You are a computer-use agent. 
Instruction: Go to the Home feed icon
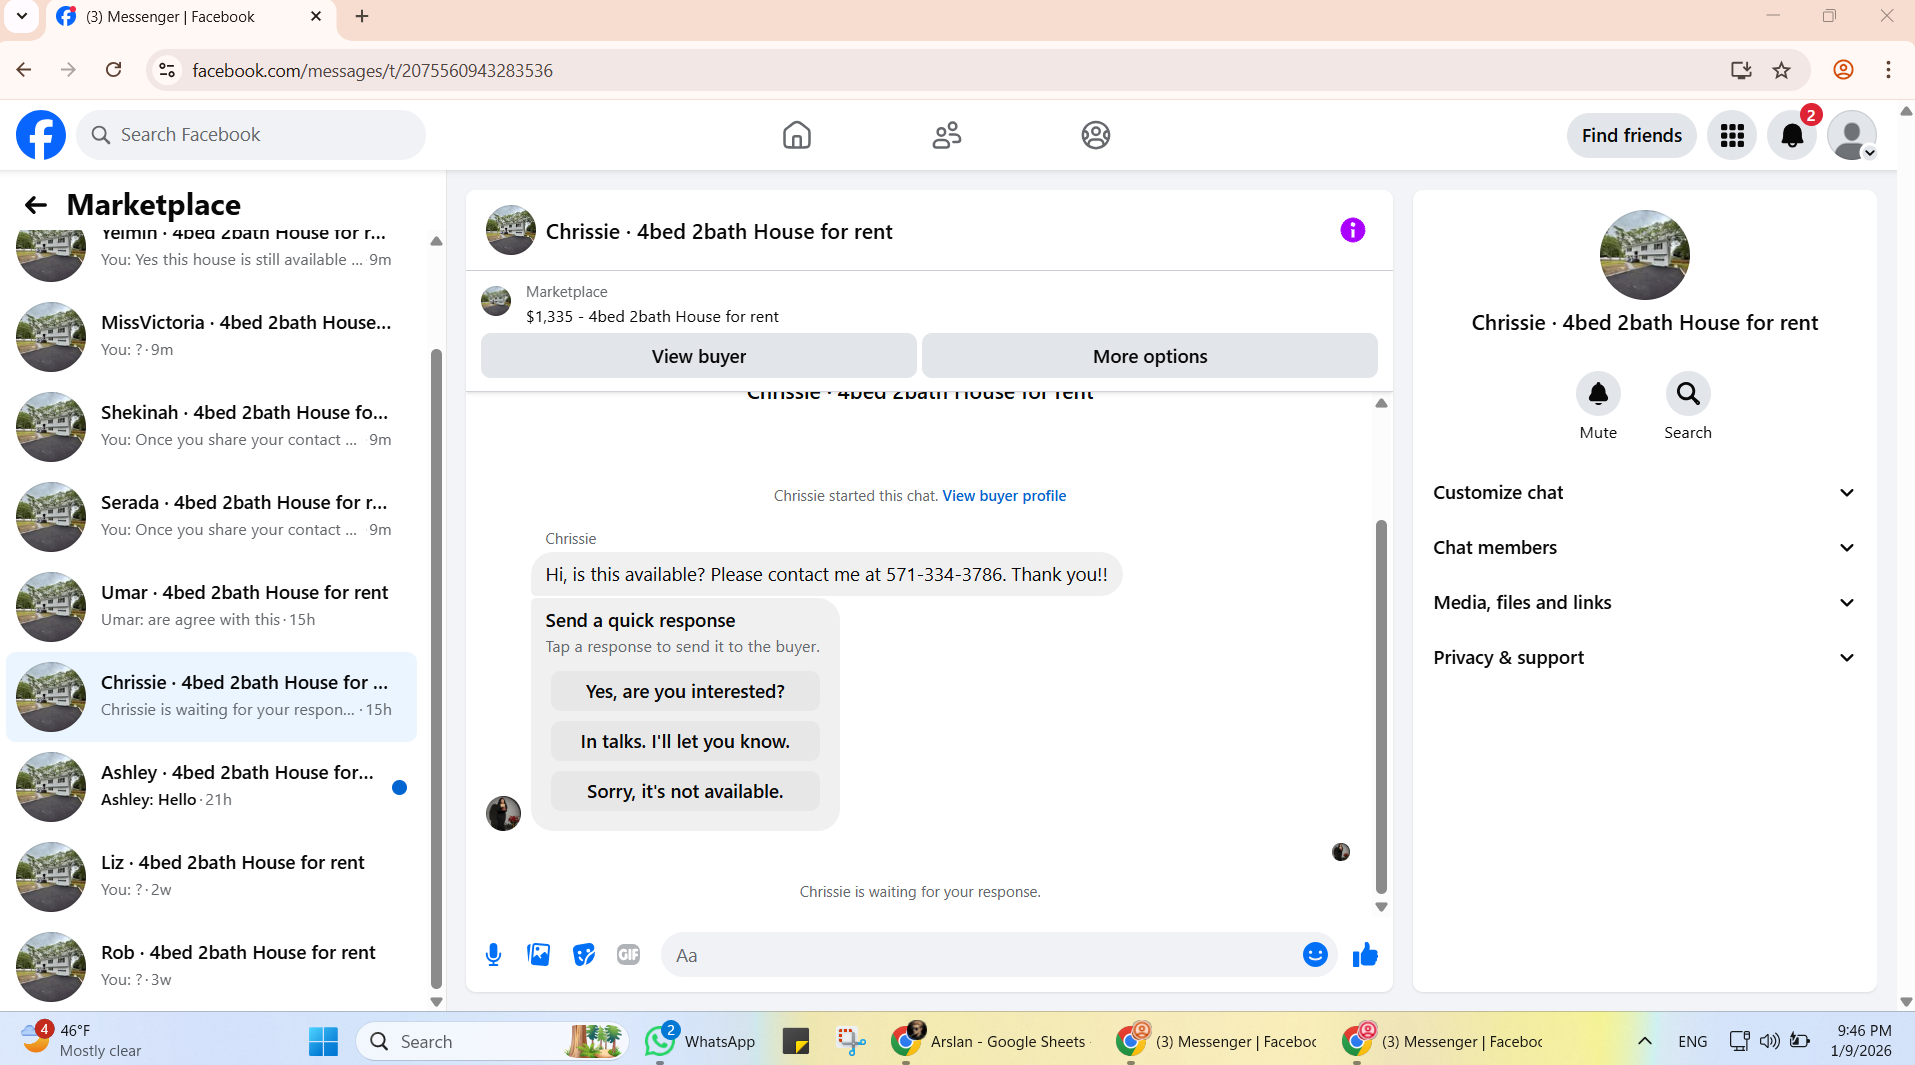797,135
